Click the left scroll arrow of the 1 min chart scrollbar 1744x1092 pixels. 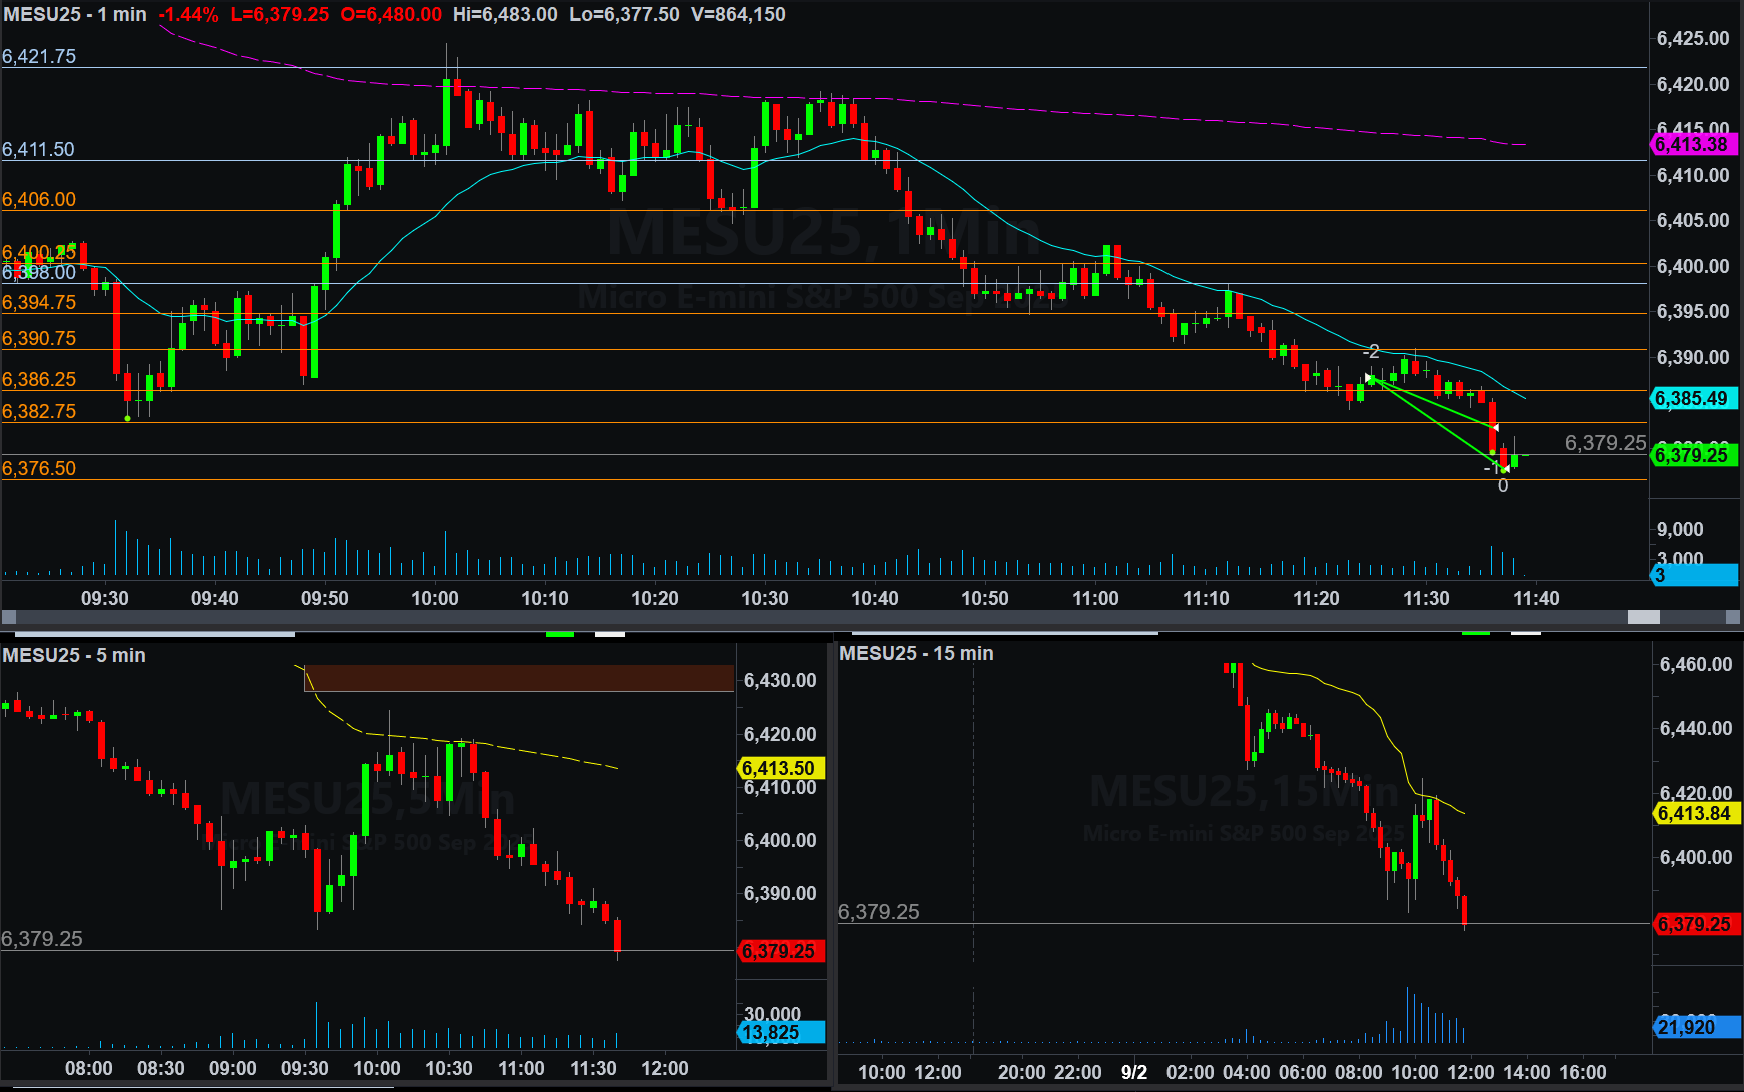pos(8,617)
